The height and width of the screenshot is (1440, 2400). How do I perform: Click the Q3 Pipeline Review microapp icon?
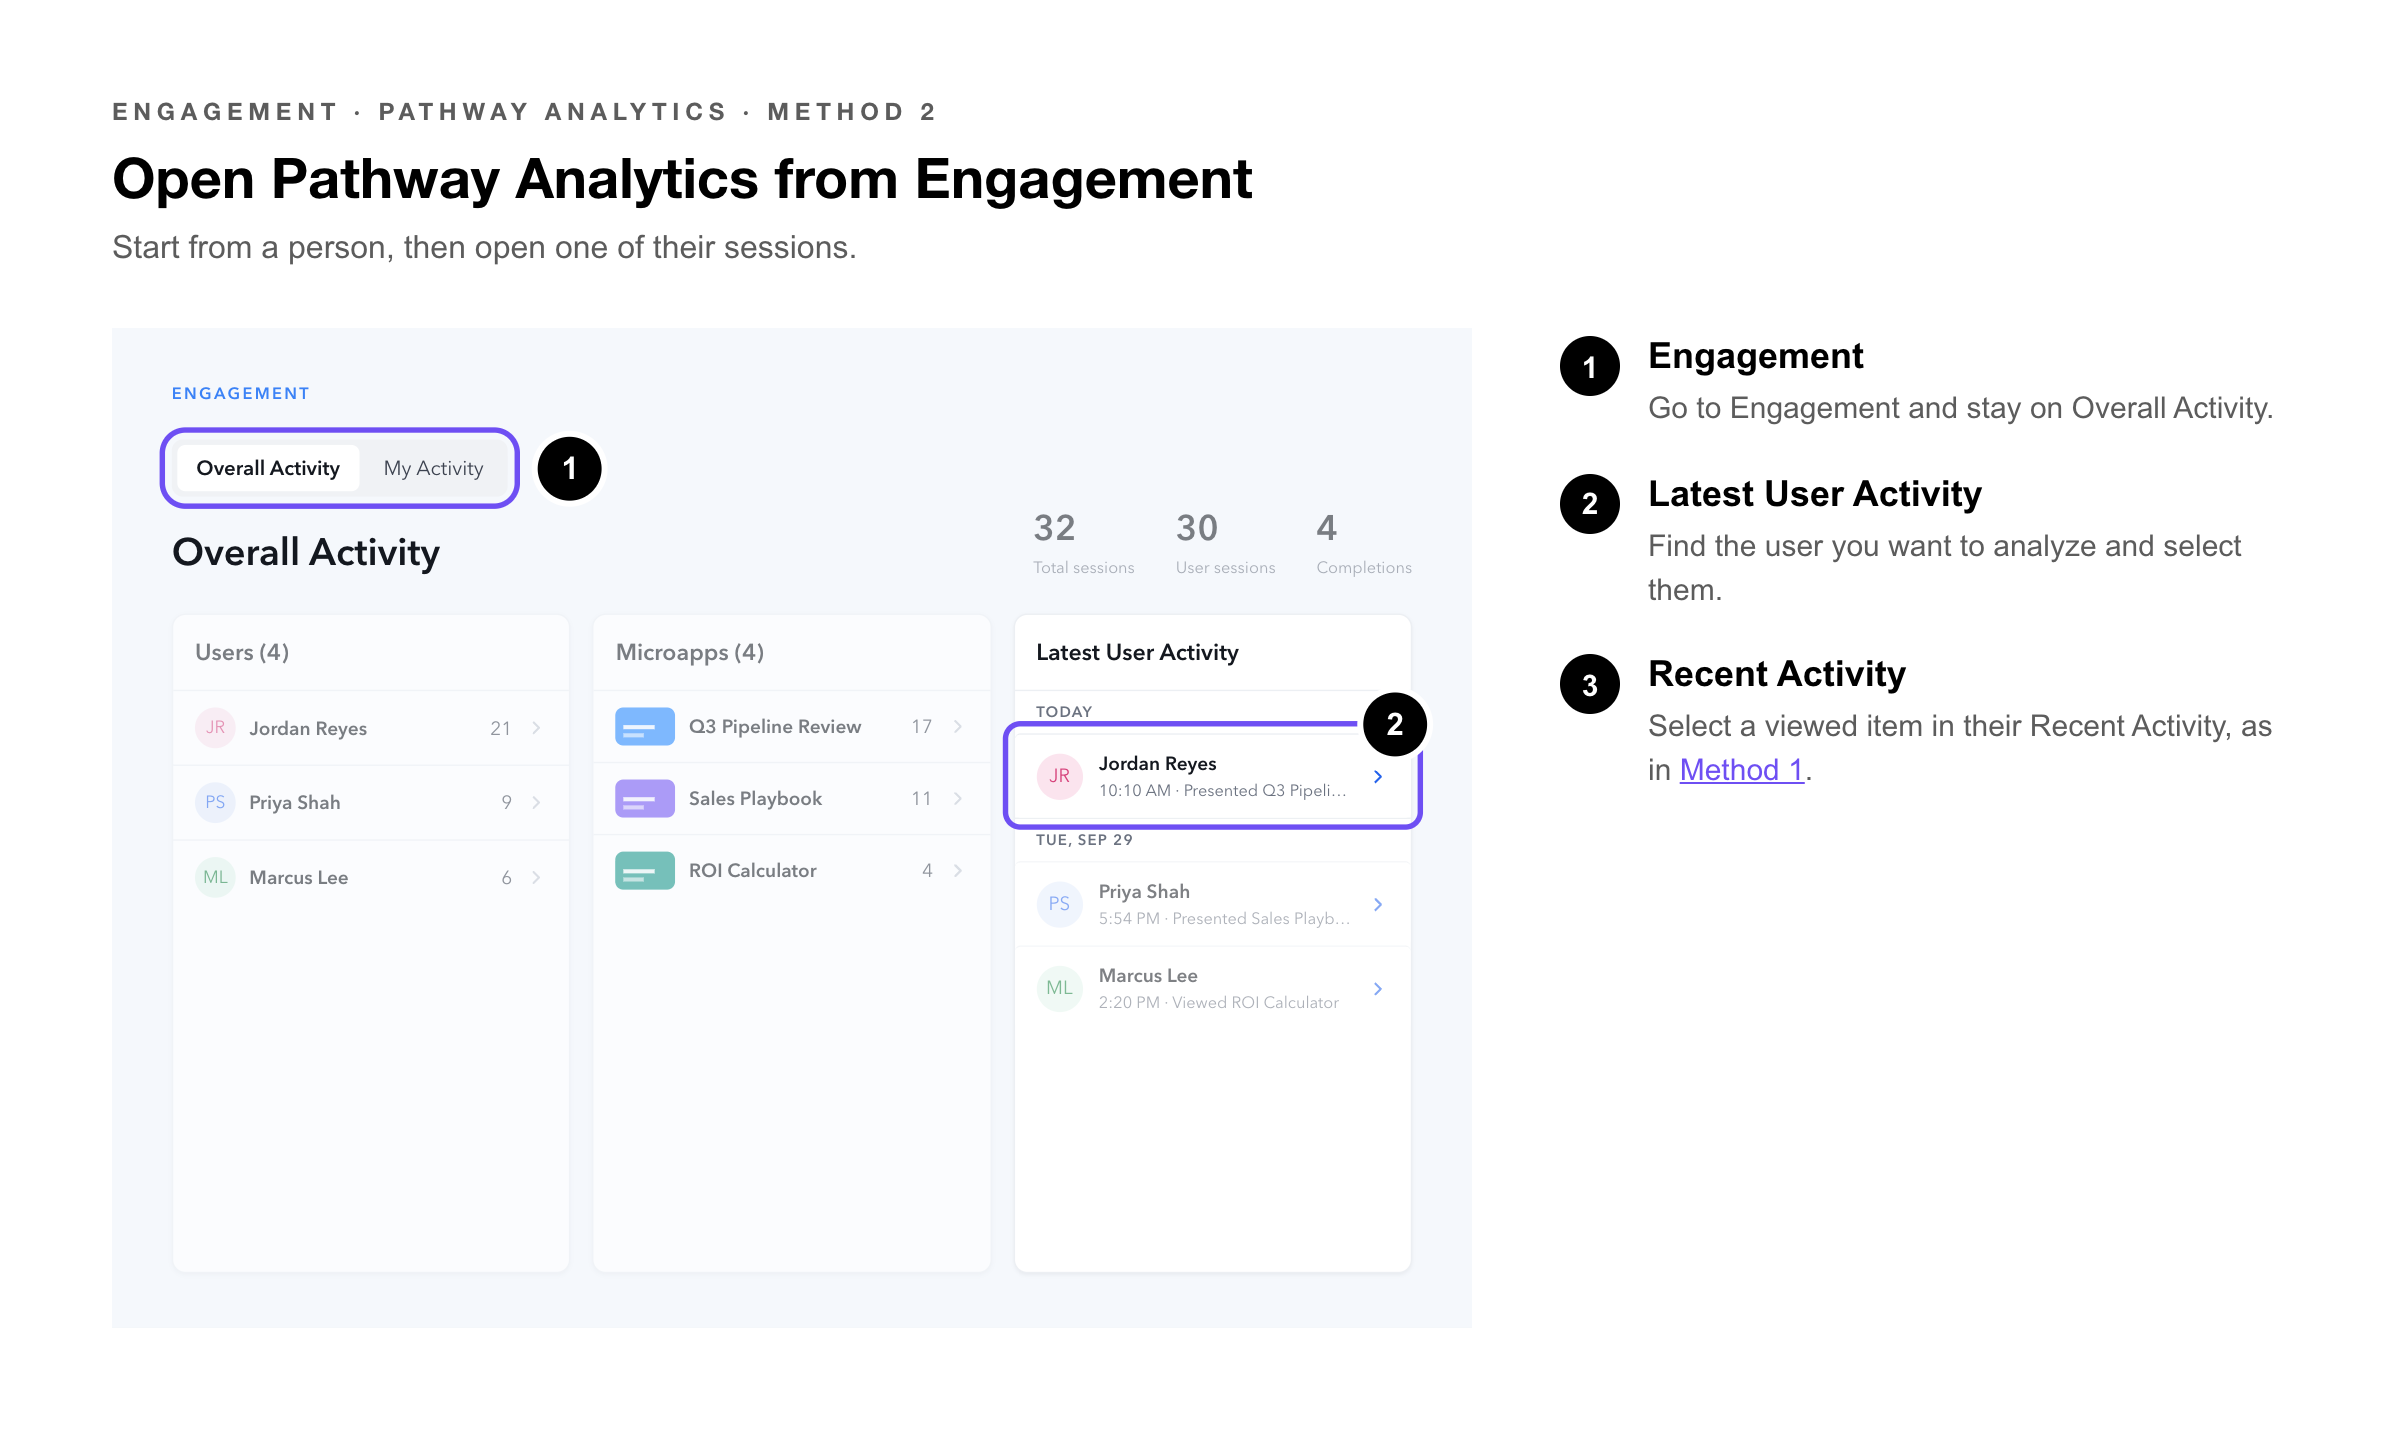(645, 727)
